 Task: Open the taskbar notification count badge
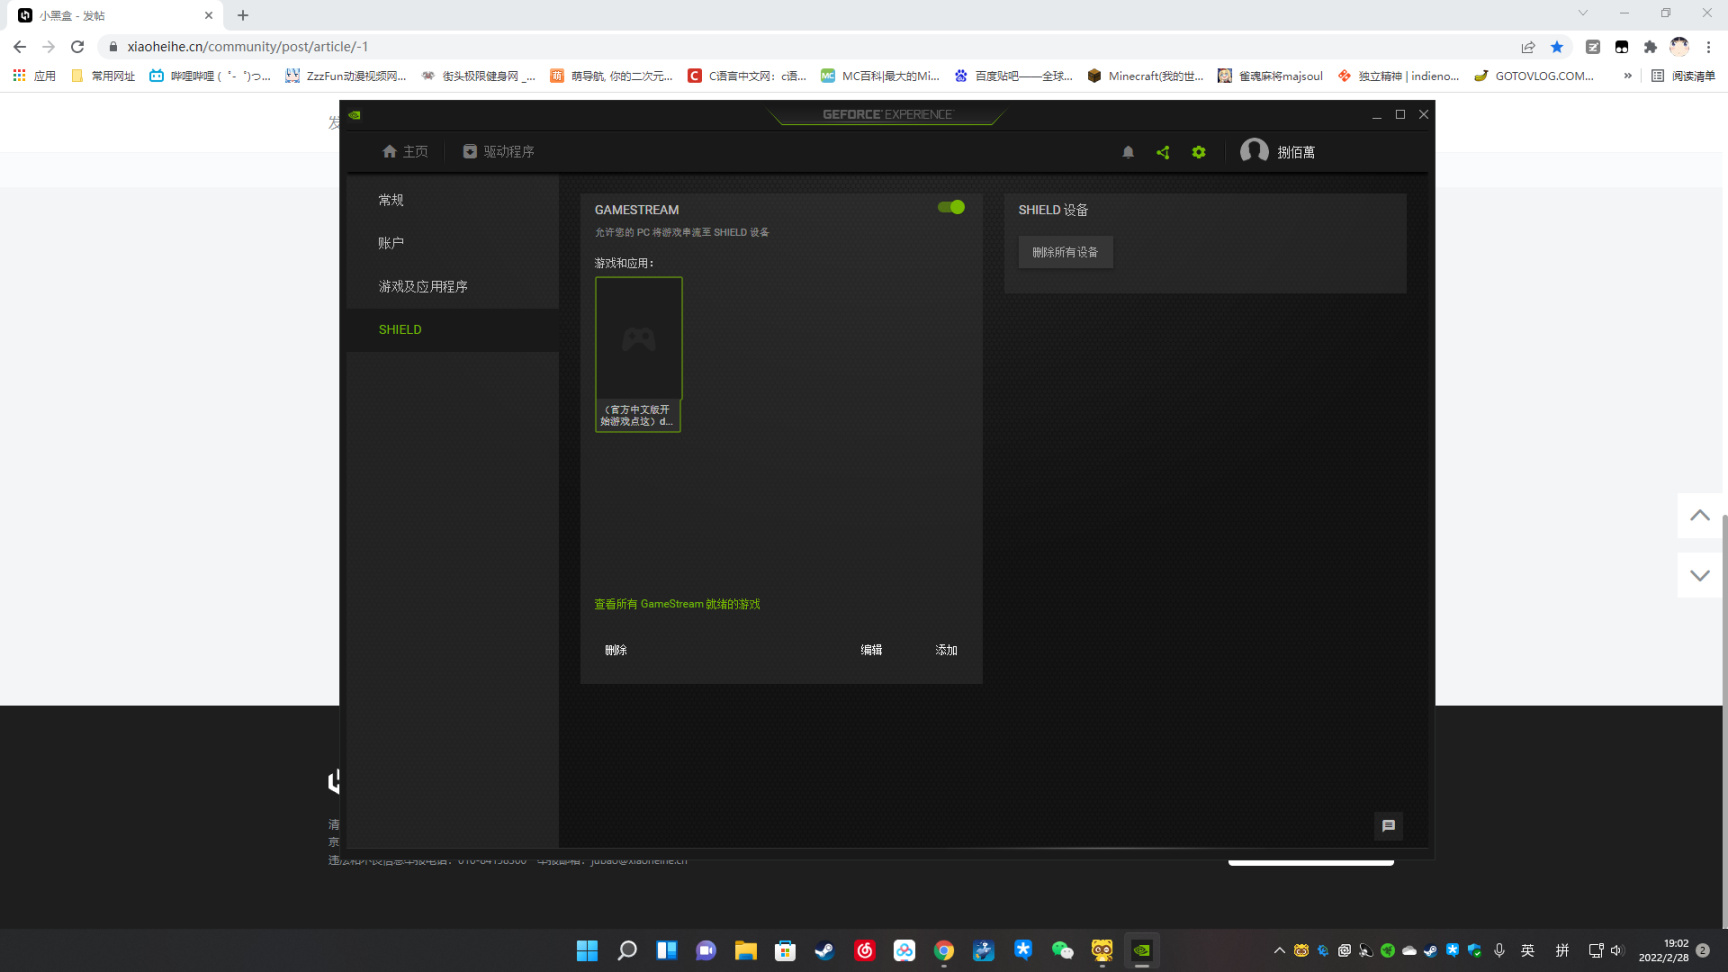pyautogui.click(x=1703, y=951)
